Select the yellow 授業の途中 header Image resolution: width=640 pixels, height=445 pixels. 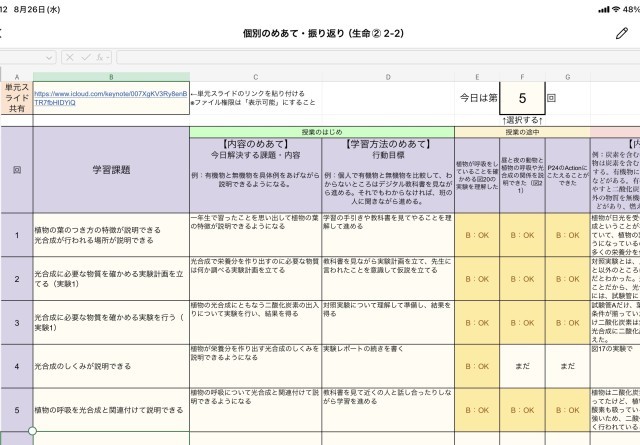(x=522, y=132)
